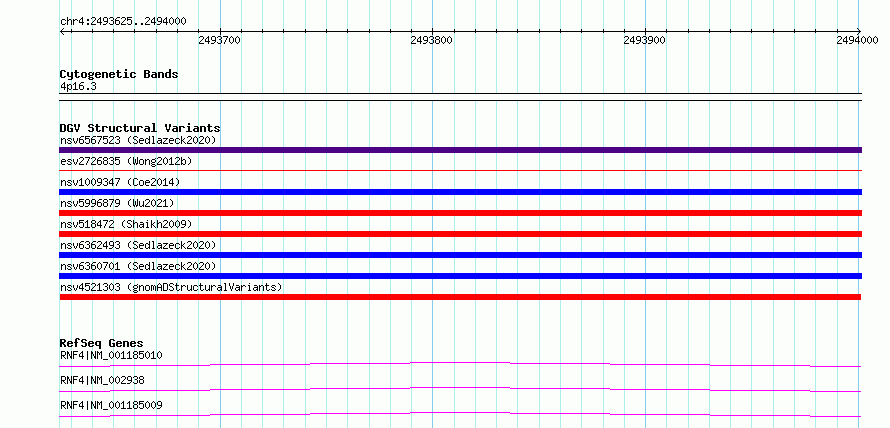Screen dimensions: 890x428
Task: Click the magenta NM_001185010 intron line
Action: 460,364
